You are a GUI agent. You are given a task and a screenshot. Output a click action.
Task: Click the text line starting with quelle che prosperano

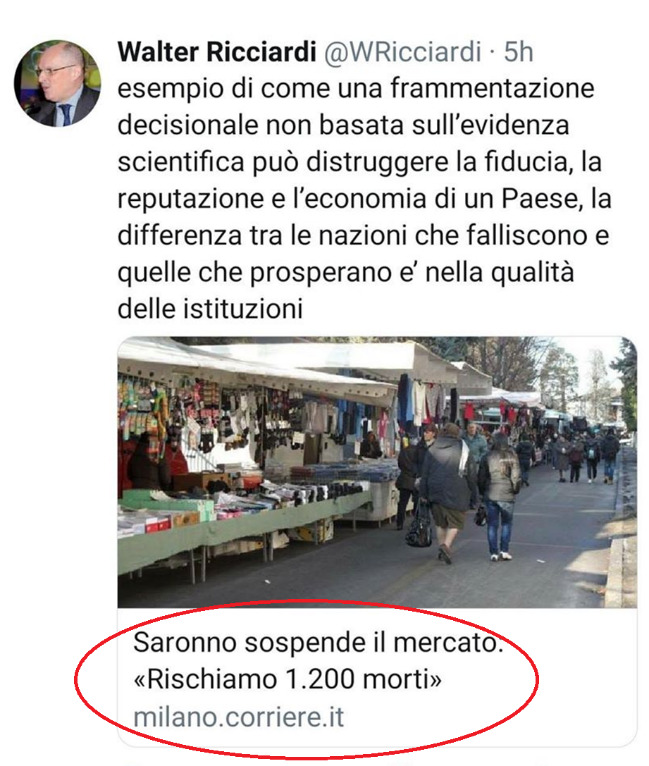tap(346, 272)
